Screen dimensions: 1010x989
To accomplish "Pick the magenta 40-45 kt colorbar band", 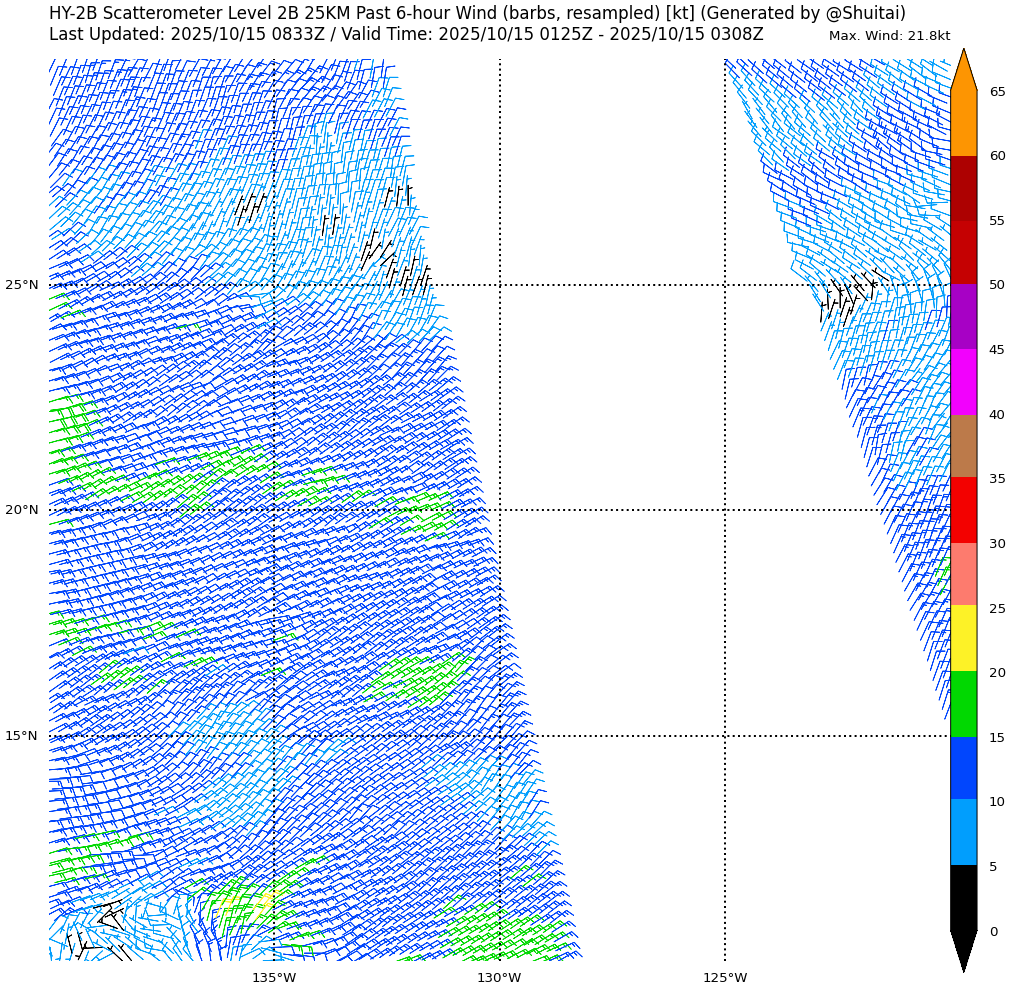I will 963,381.
